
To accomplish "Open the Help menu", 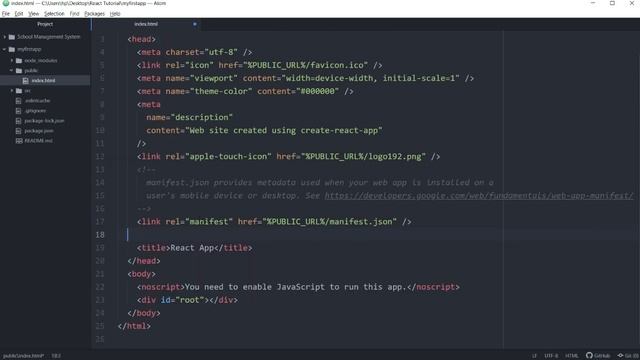I will 115,14.
